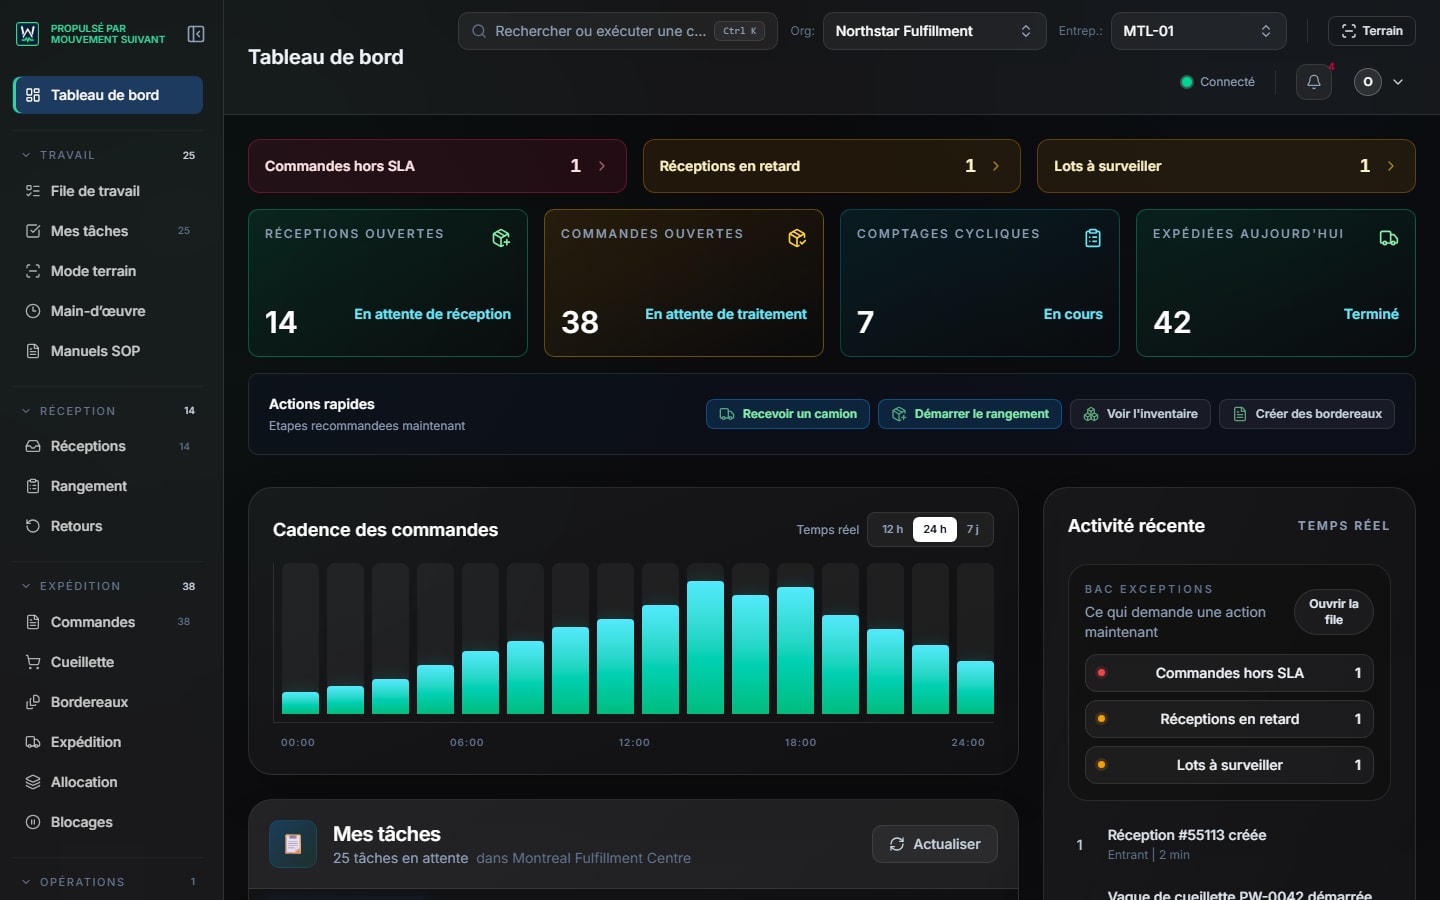Click the Retours return arrow icon
Image resolution: width=1440 pixels, height=900 pixels.
coord(33,526)
